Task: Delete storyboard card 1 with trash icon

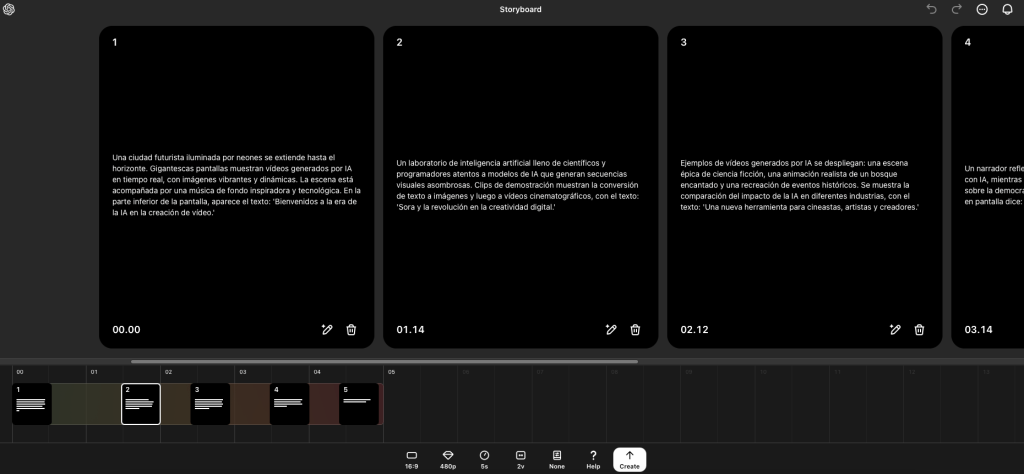Action: (351, 329)
